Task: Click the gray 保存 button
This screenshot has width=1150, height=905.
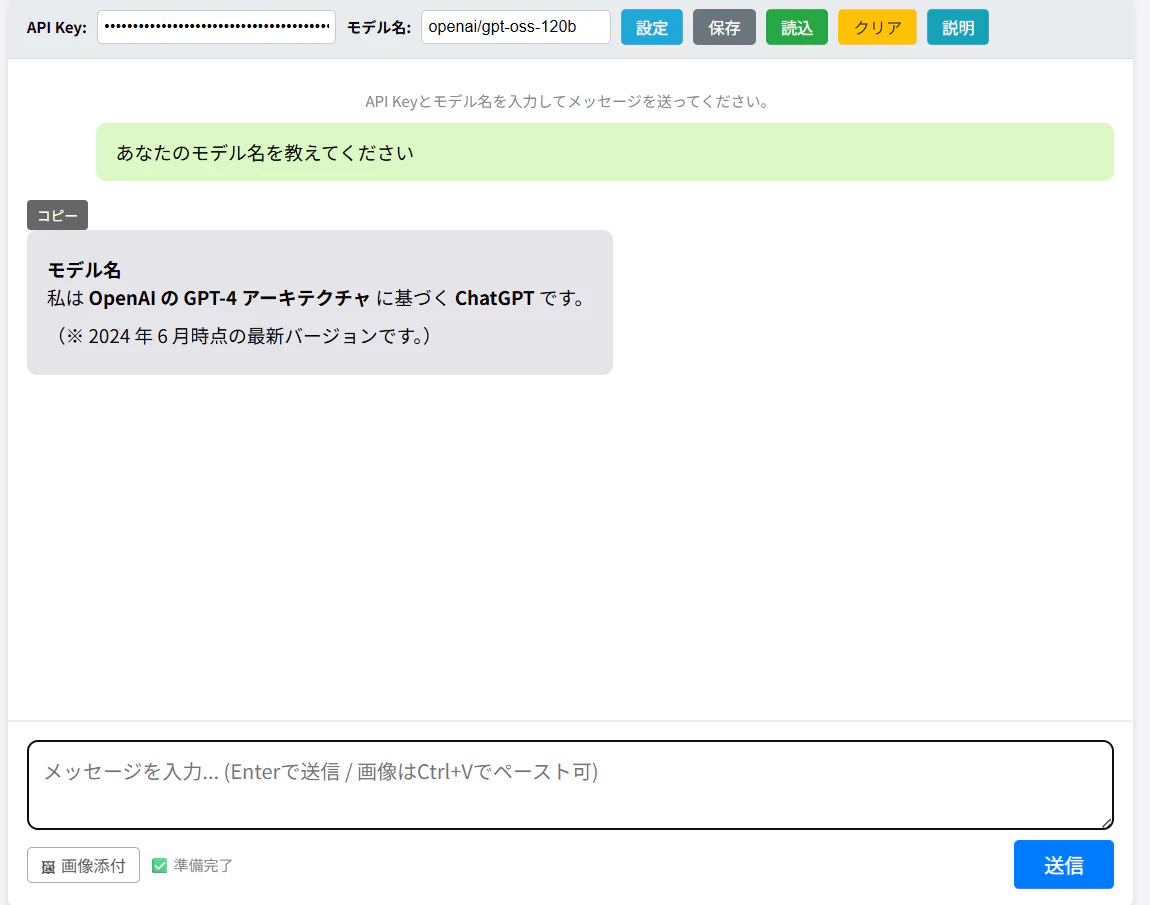Action: [725, 27]
